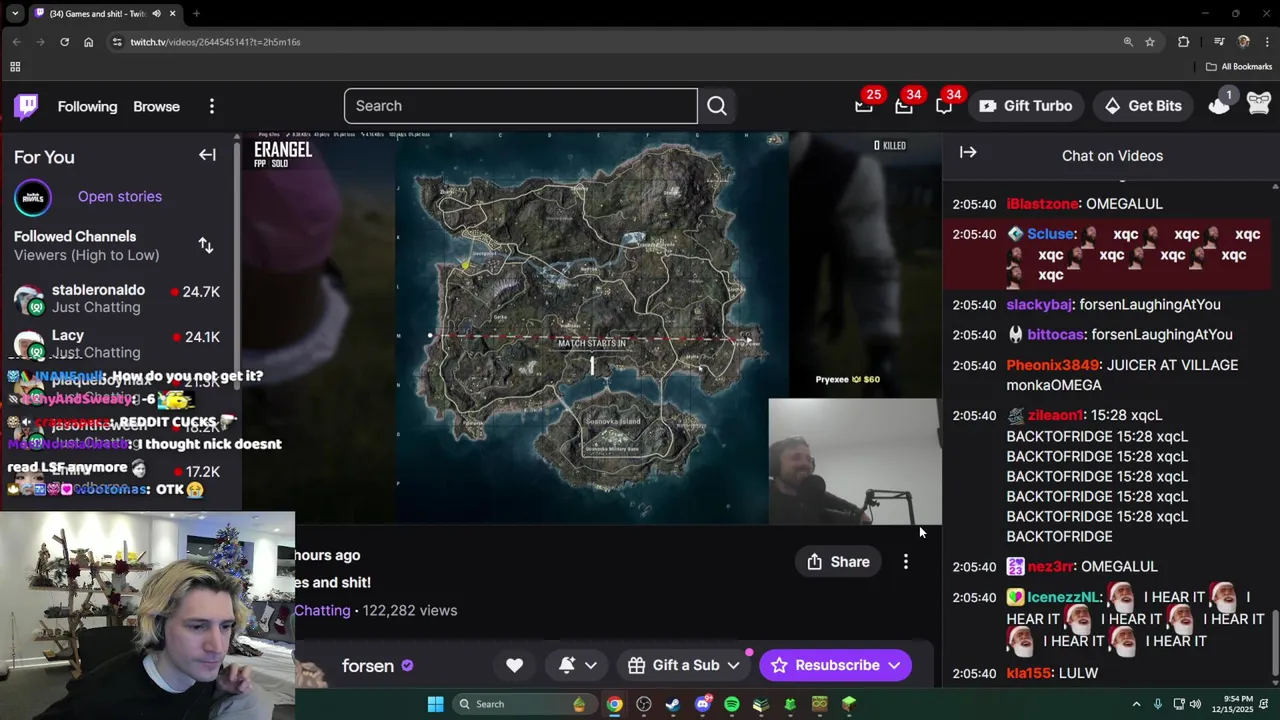This screenshot has height=720, width=1280.
Task: Bookmark this page with star icon
Action: (1150, 42)
